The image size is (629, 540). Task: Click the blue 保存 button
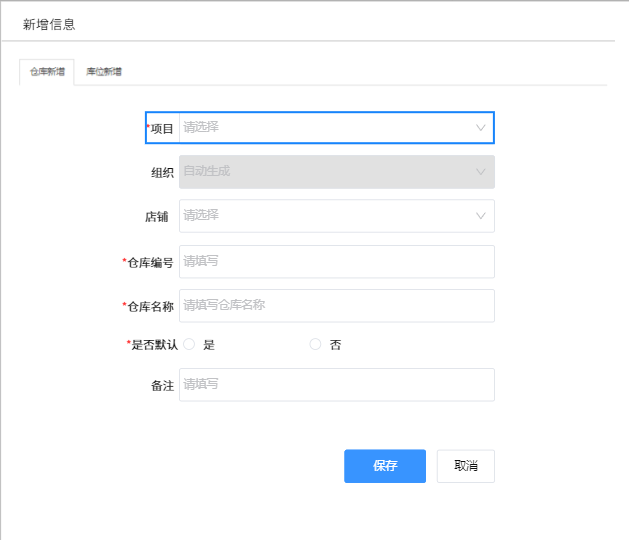[385, 466]
